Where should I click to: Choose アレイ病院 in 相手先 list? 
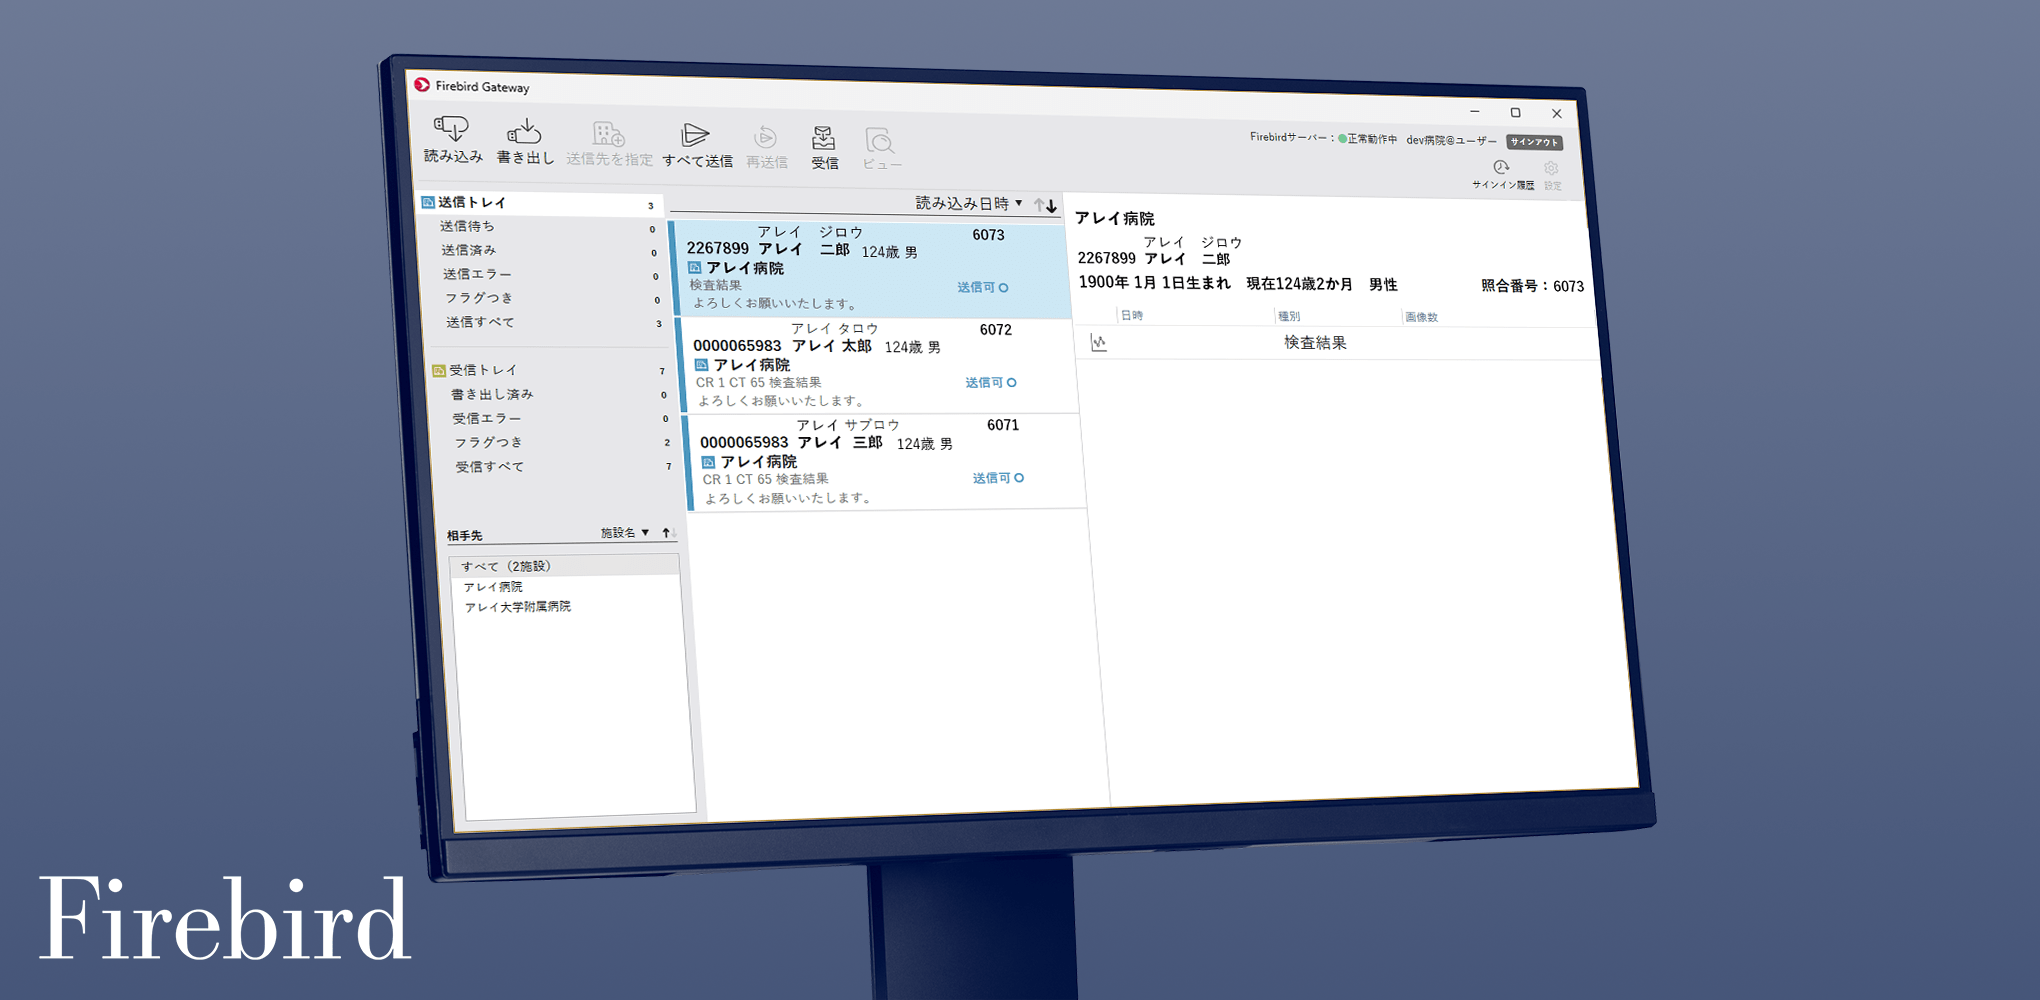(x=566, y=587)
